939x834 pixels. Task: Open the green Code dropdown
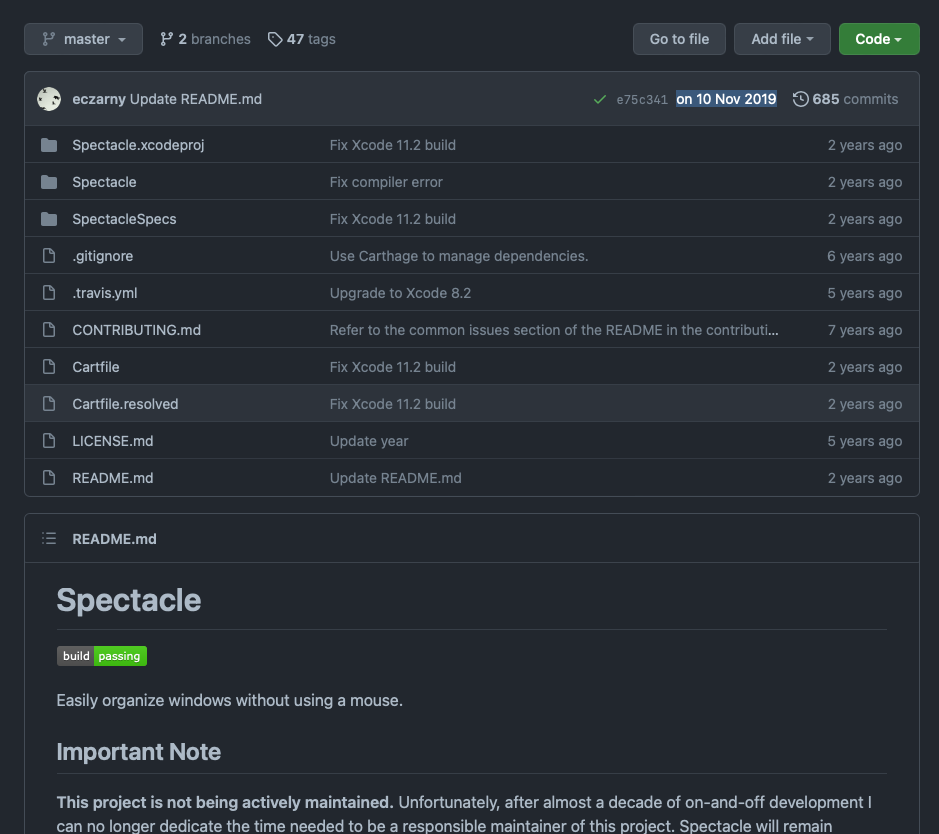pyautogui.click(x=879, y=39)
